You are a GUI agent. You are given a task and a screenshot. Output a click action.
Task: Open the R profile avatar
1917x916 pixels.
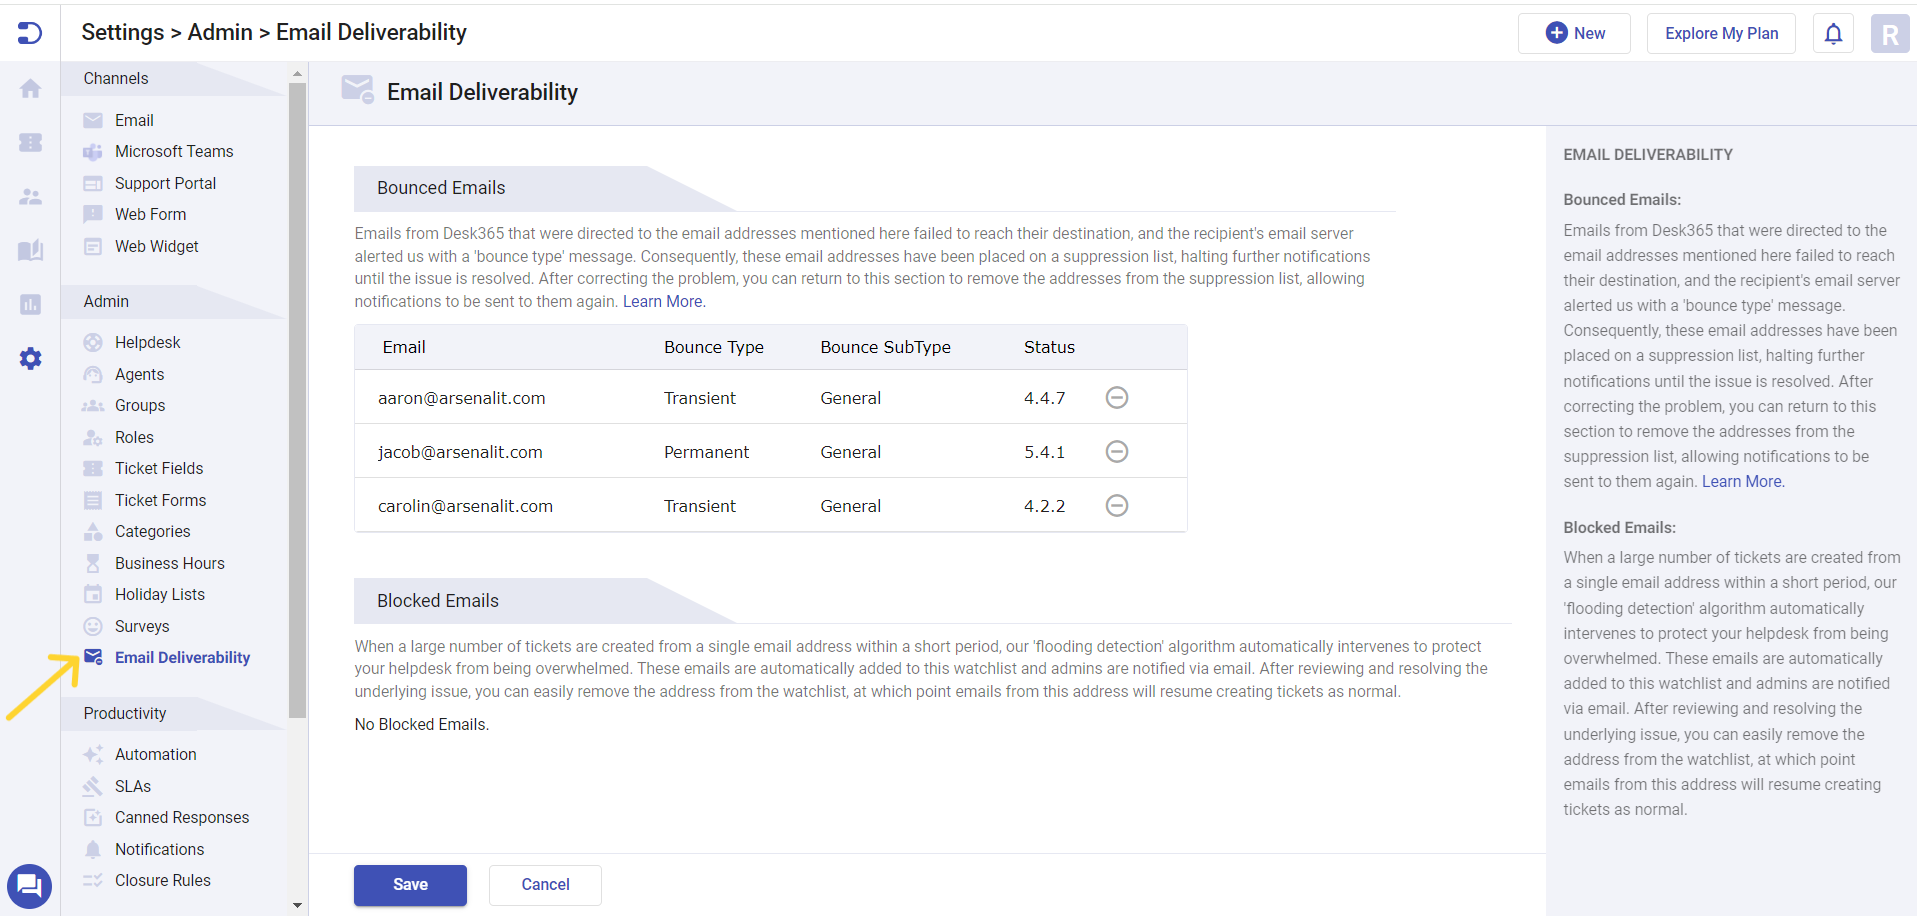pos(1890,33)
